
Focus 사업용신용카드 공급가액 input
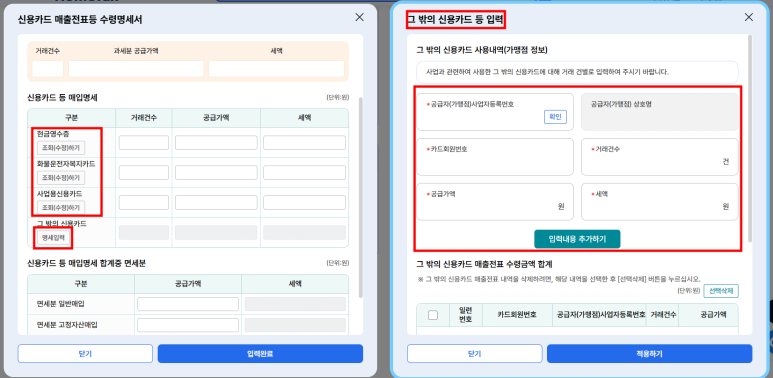click(216, 203)
